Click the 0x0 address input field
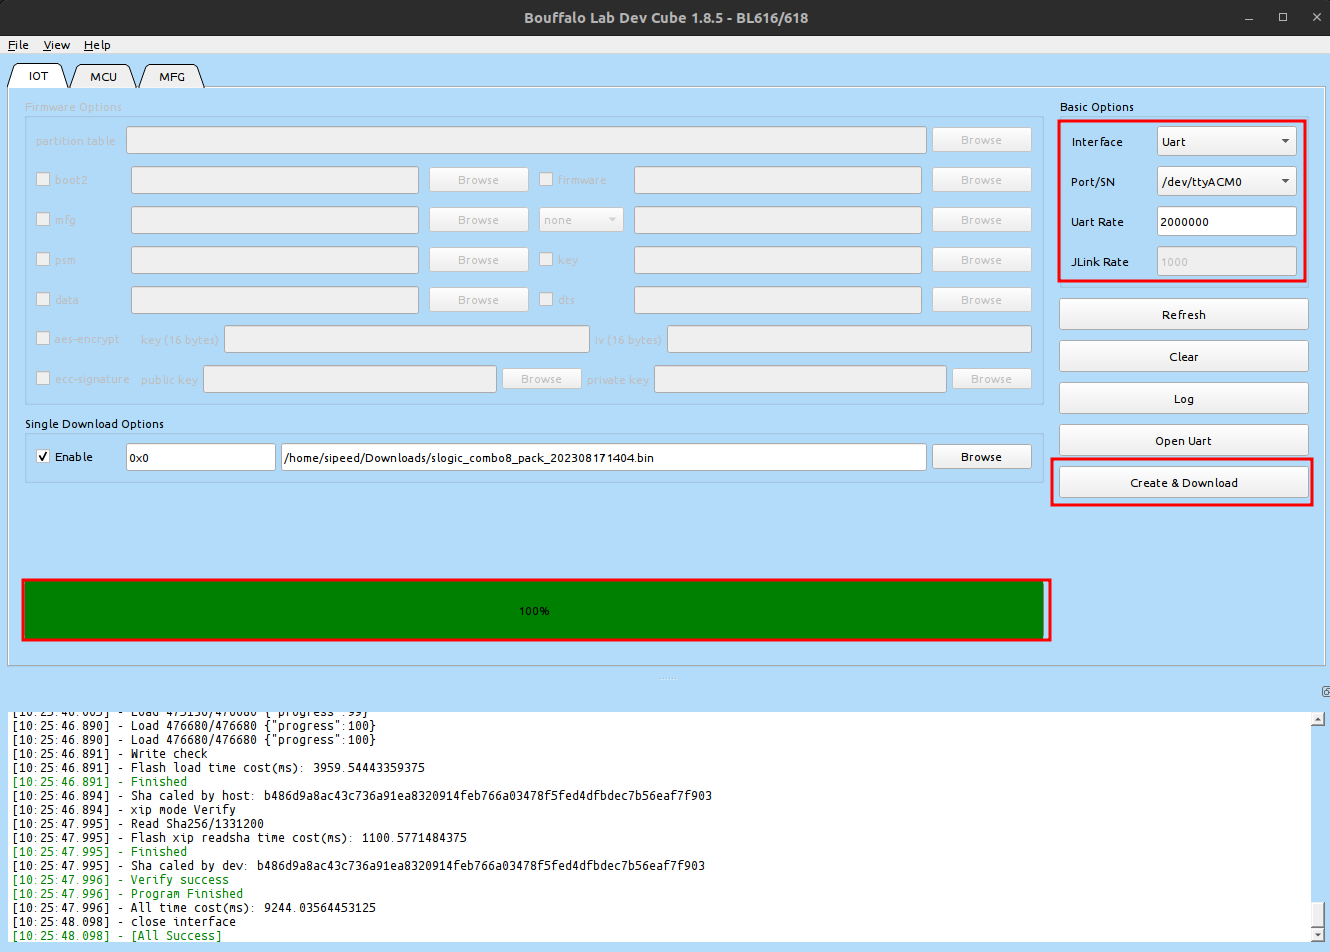1330x952 pixels. 200,457
